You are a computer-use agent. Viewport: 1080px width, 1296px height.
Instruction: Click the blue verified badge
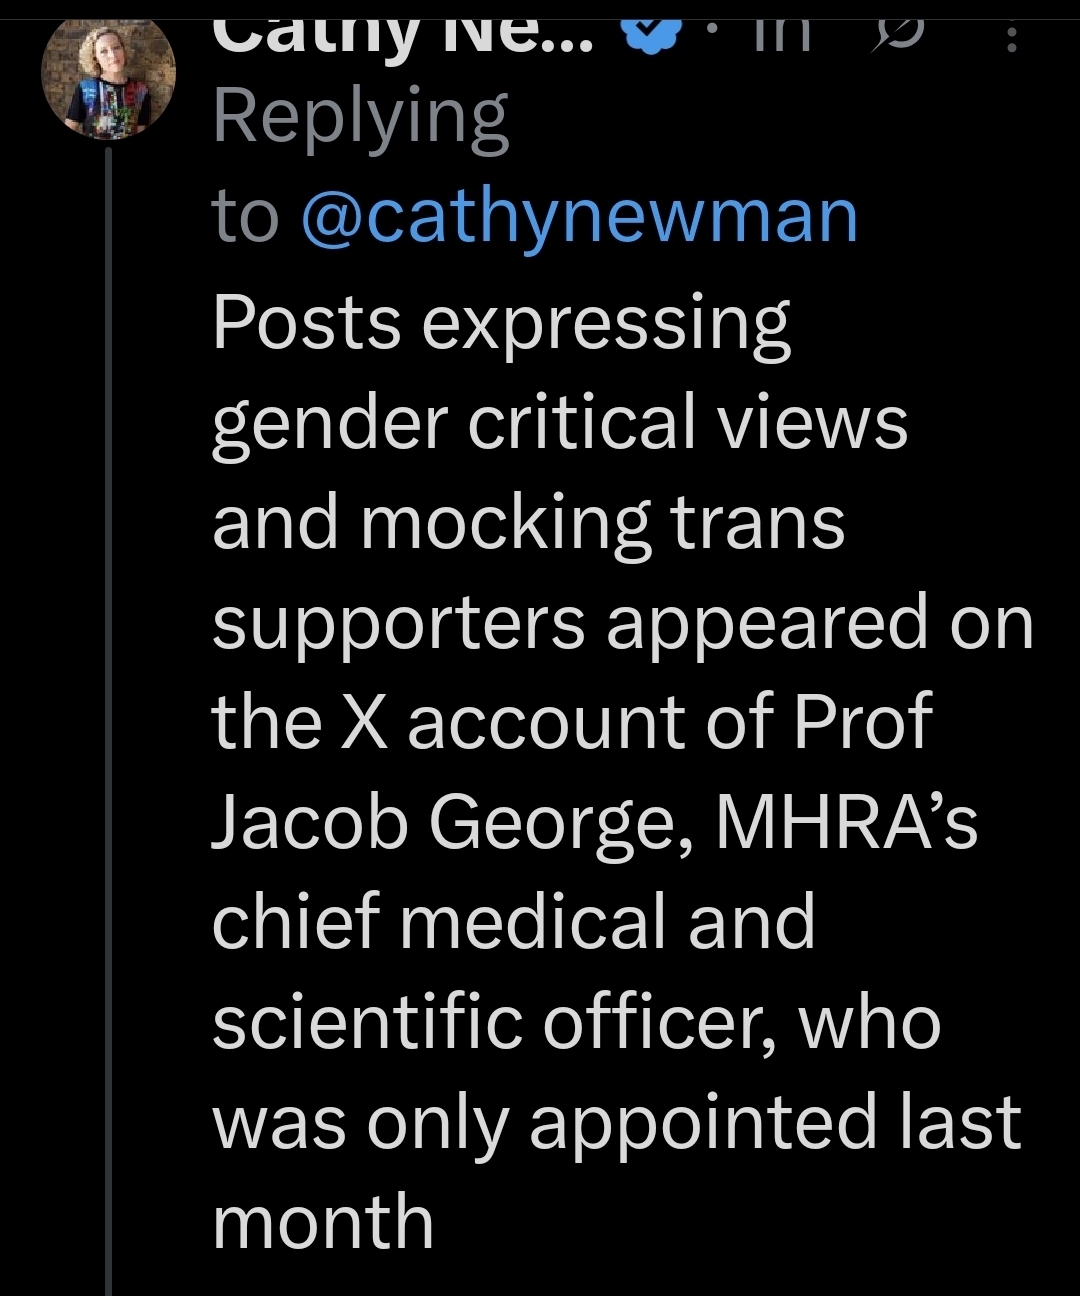pyautogui.click(x=650, y=34)
